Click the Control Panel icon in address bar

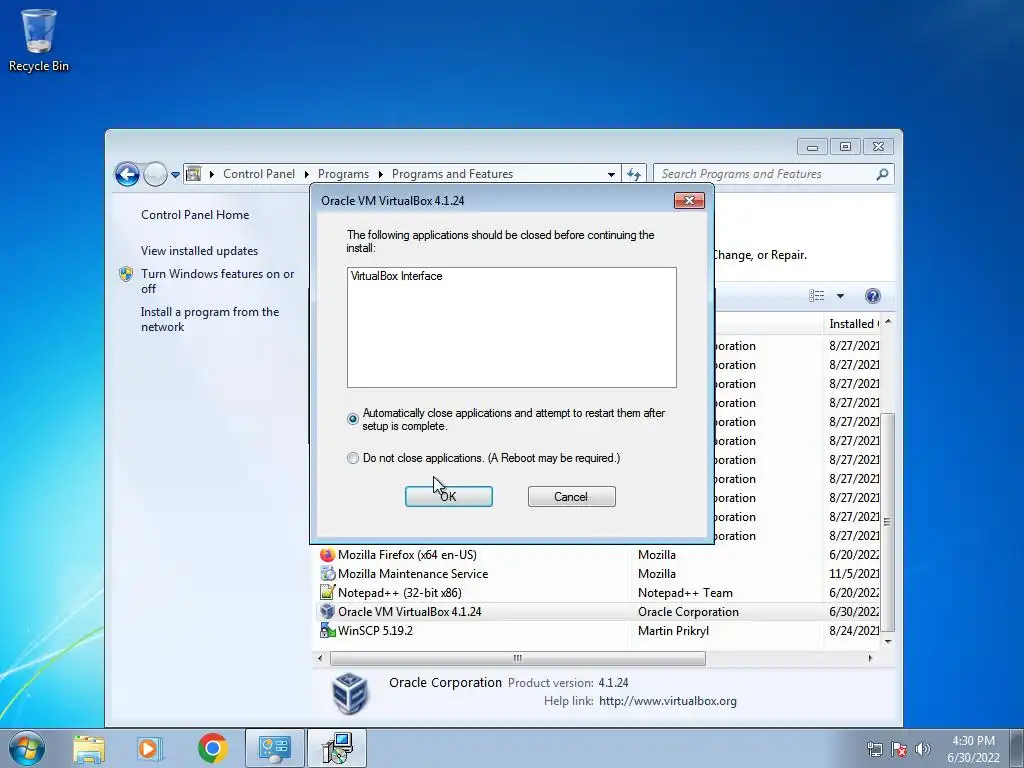pos(194,174)
